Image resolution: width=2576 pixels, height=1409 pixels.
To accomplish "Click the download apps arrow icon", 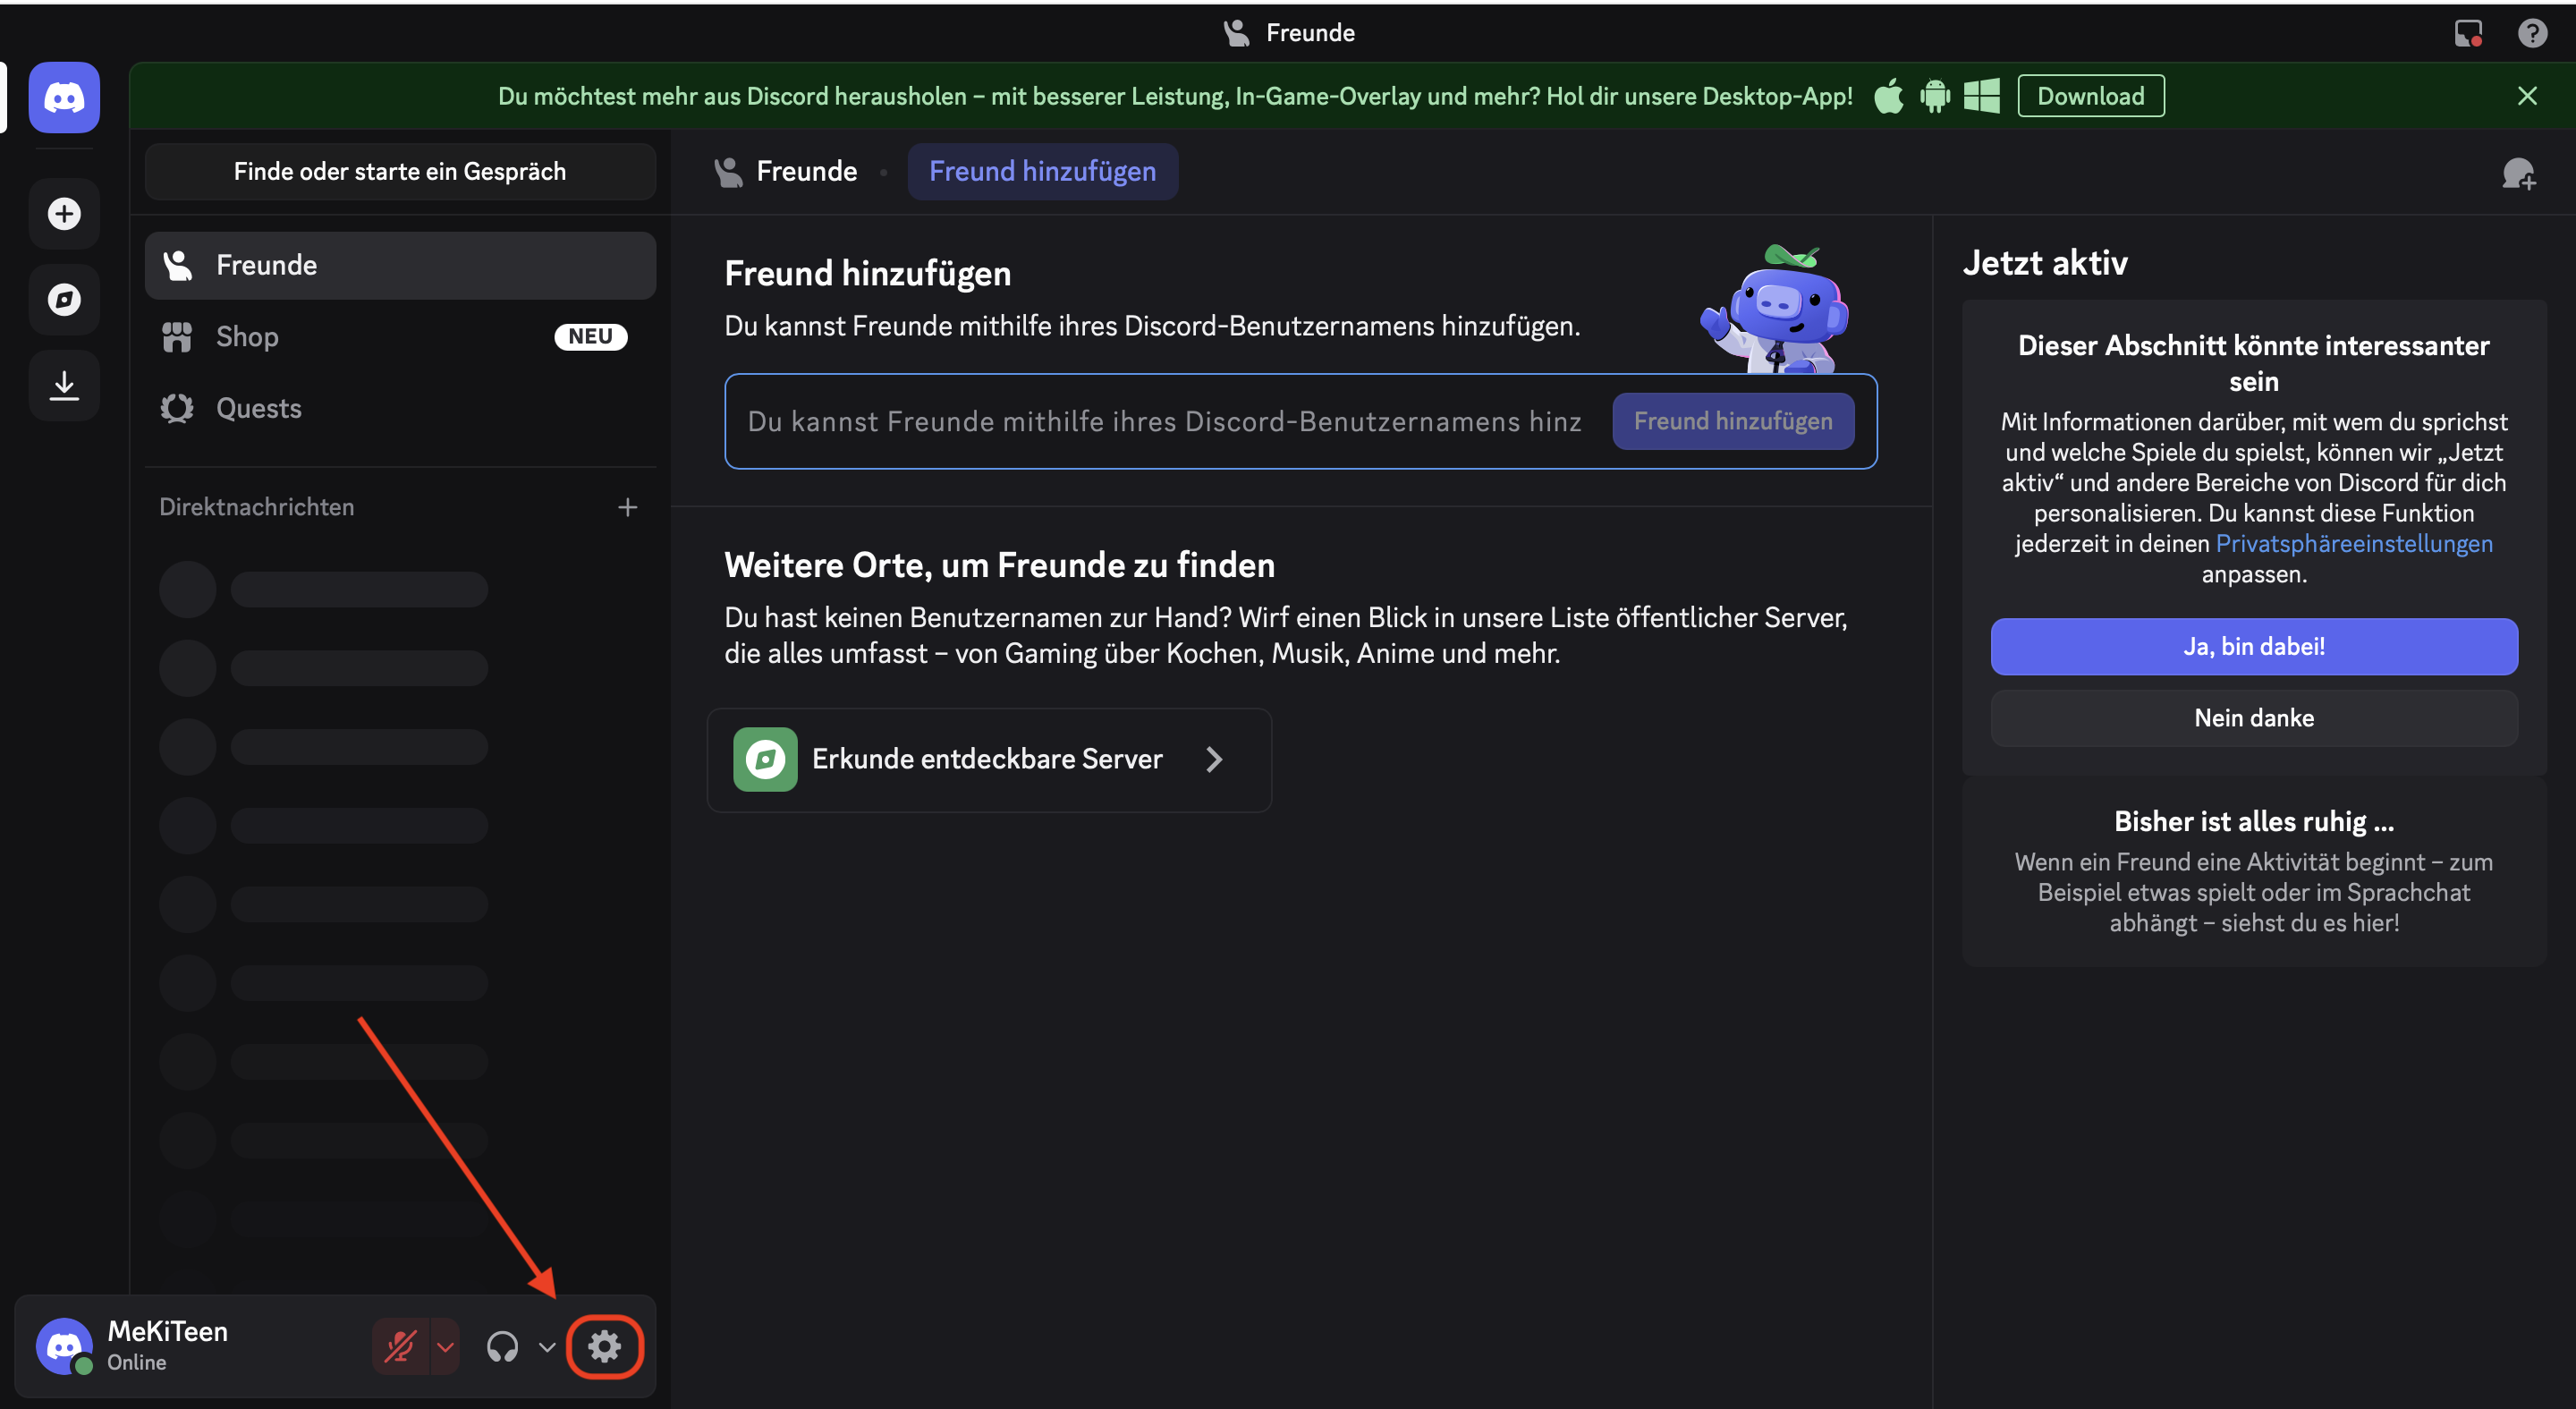I will [x=64, y=385].
